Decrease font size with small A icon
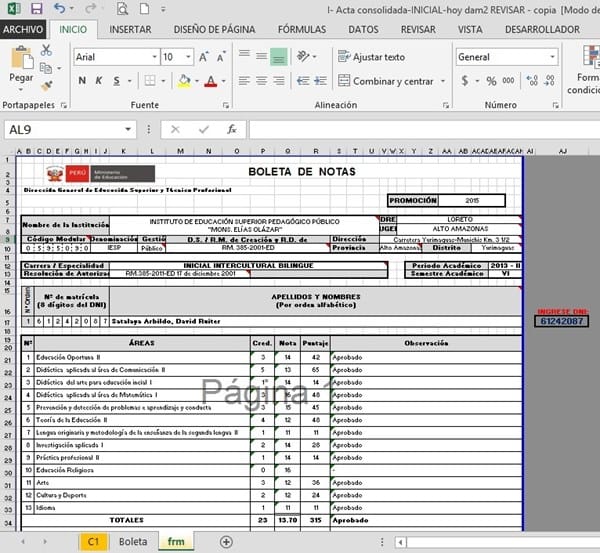 pyautogui.click(x=221, y=57)
